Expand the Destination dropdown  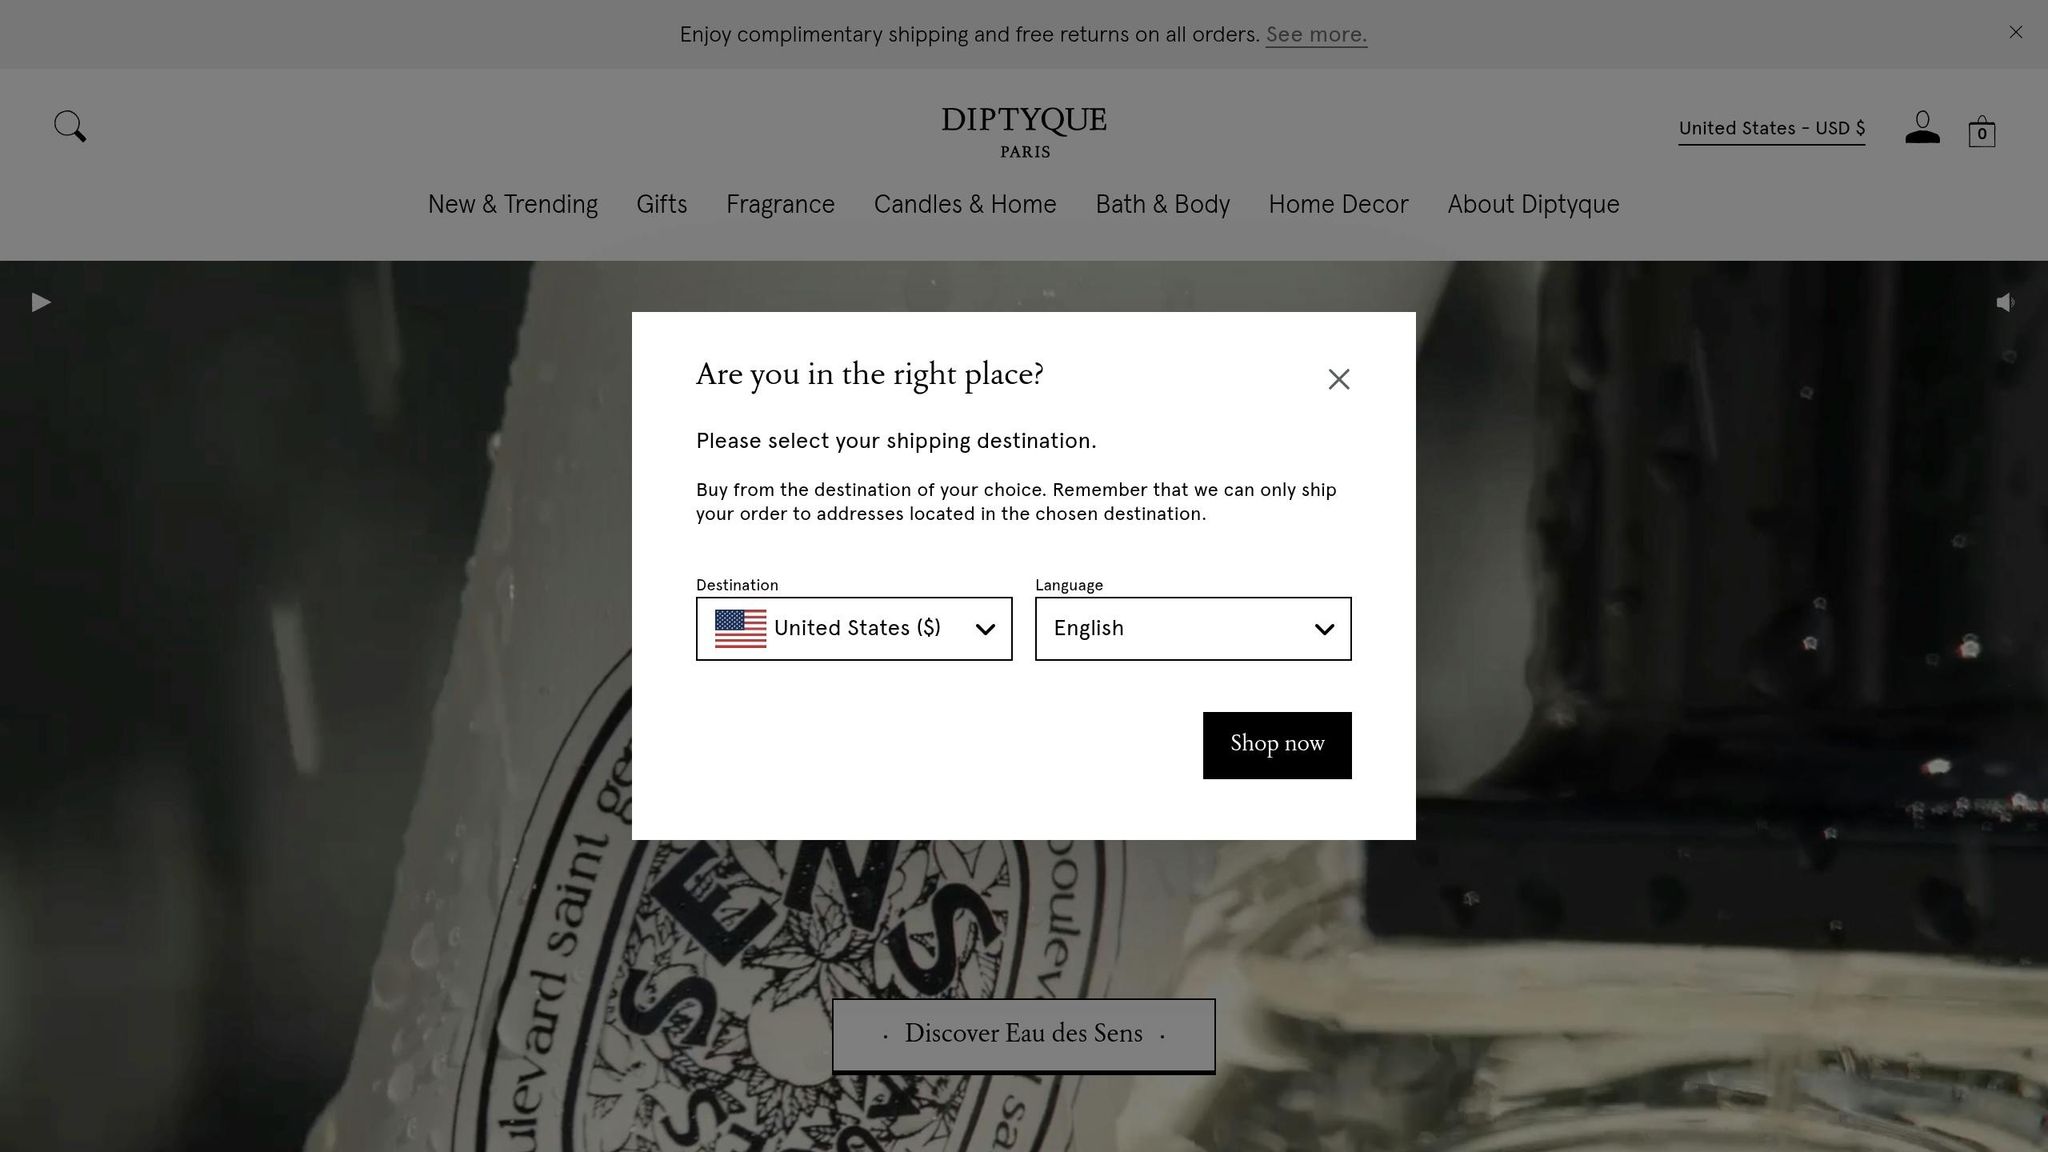[x=854, y=629]
